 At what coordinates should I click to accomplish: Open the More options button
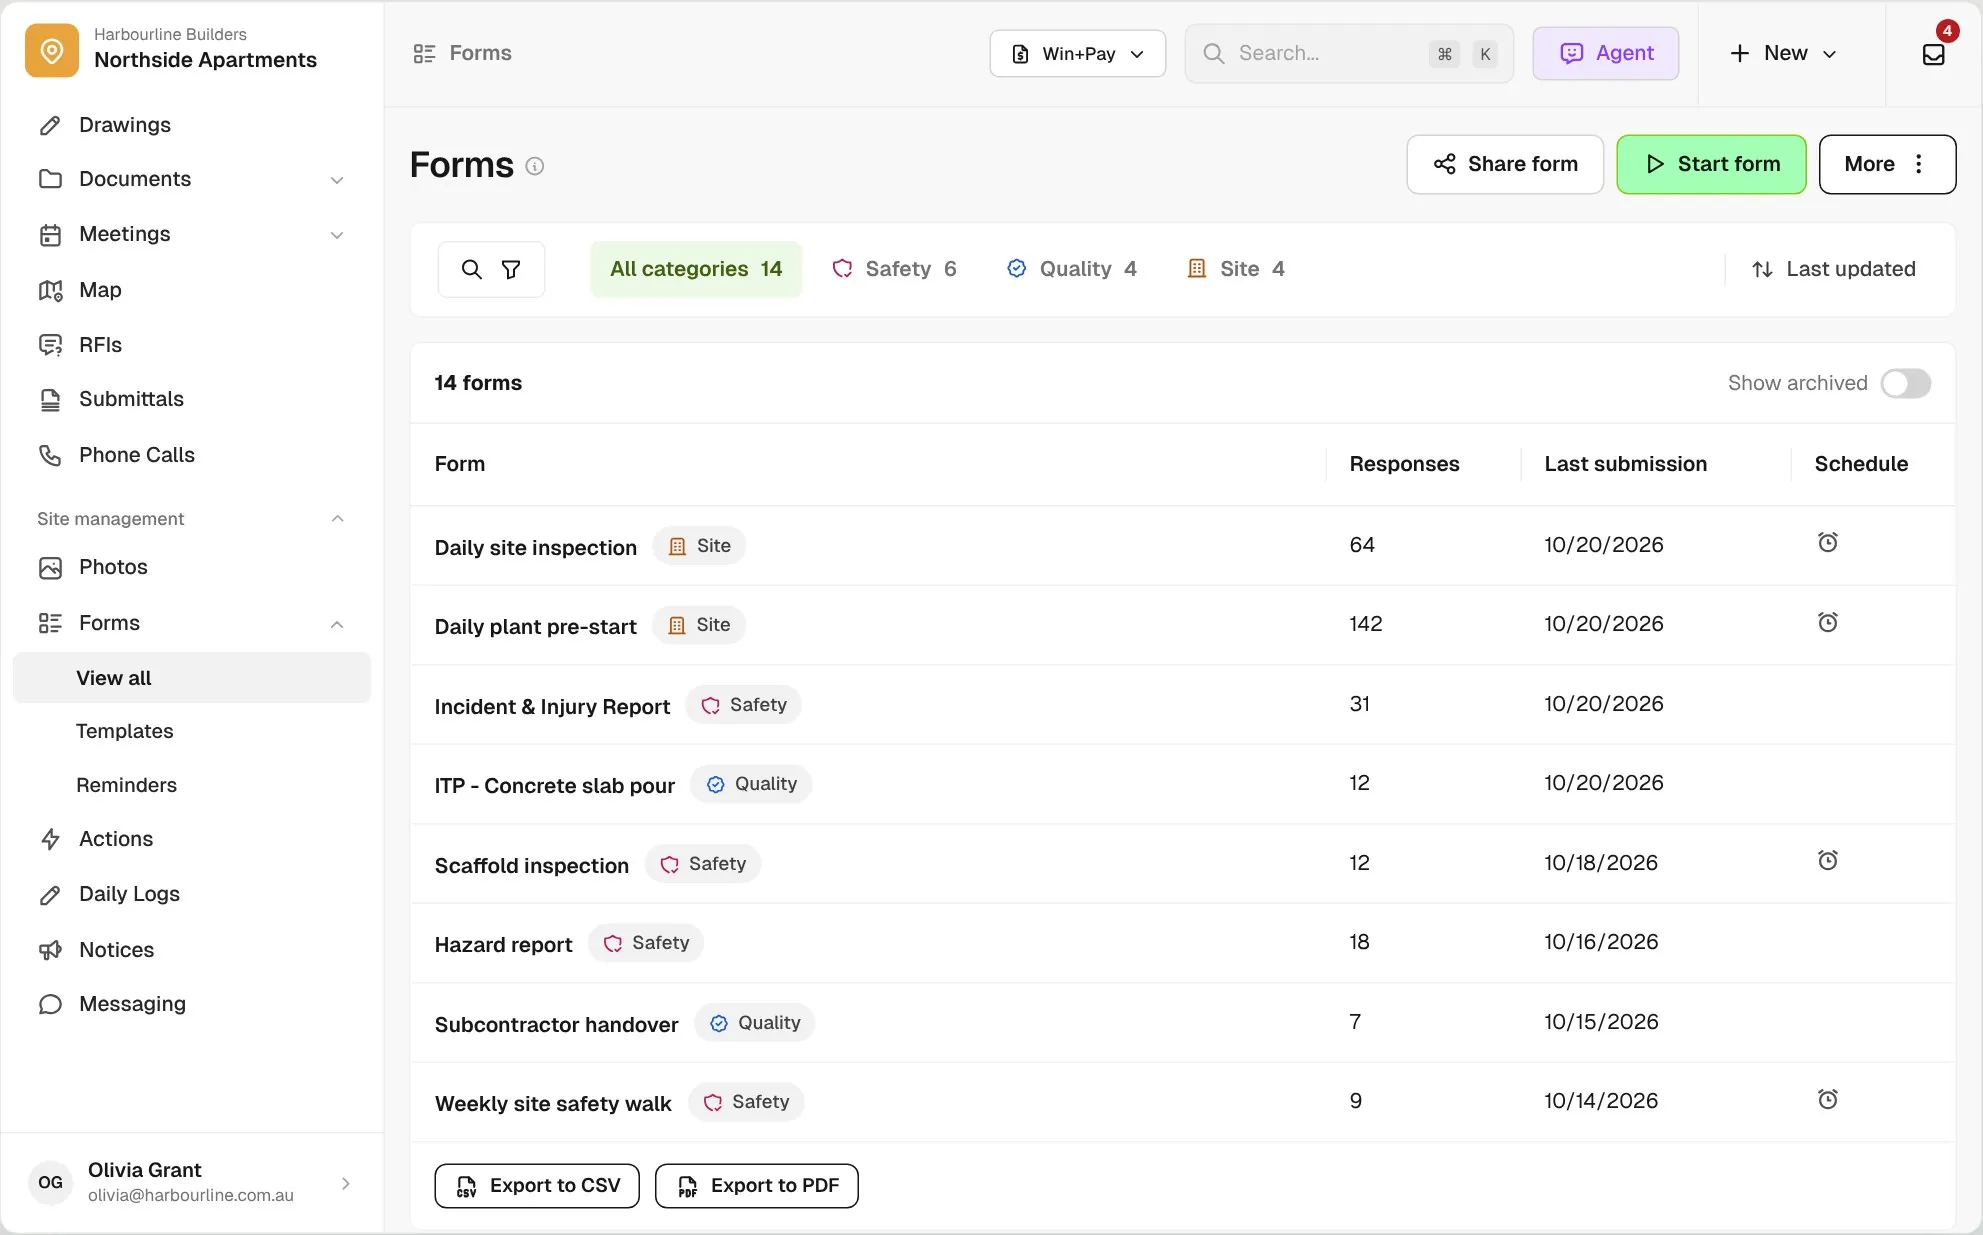(x=1887, y=164)
